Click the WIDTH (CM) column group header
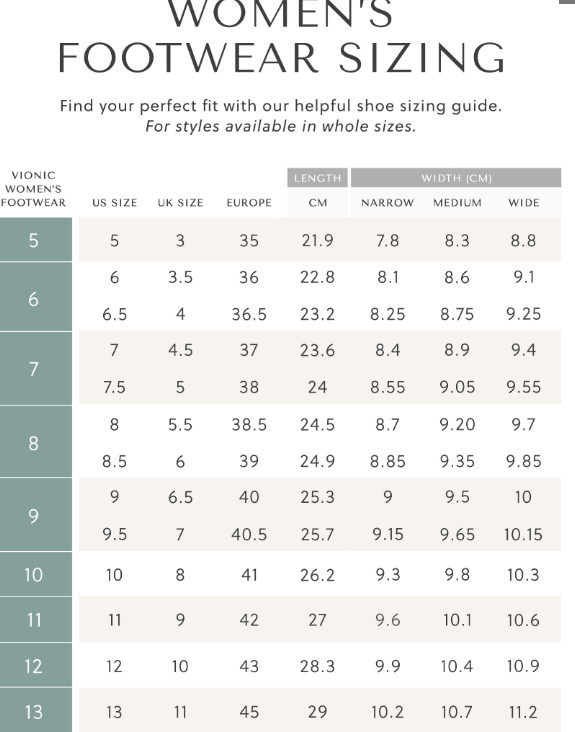Screen dimensions: 575x732 (x=456, y=178)
